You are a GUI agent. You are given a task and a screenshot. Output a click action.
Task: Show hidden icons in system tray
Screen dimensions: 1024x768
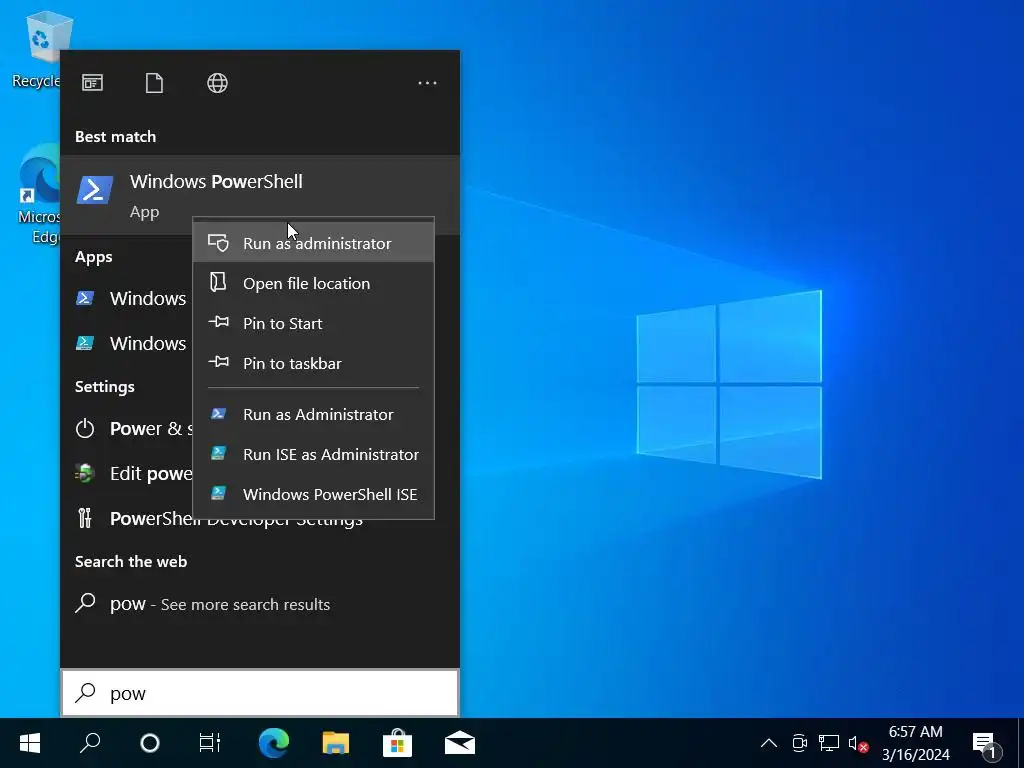point(769,743)
